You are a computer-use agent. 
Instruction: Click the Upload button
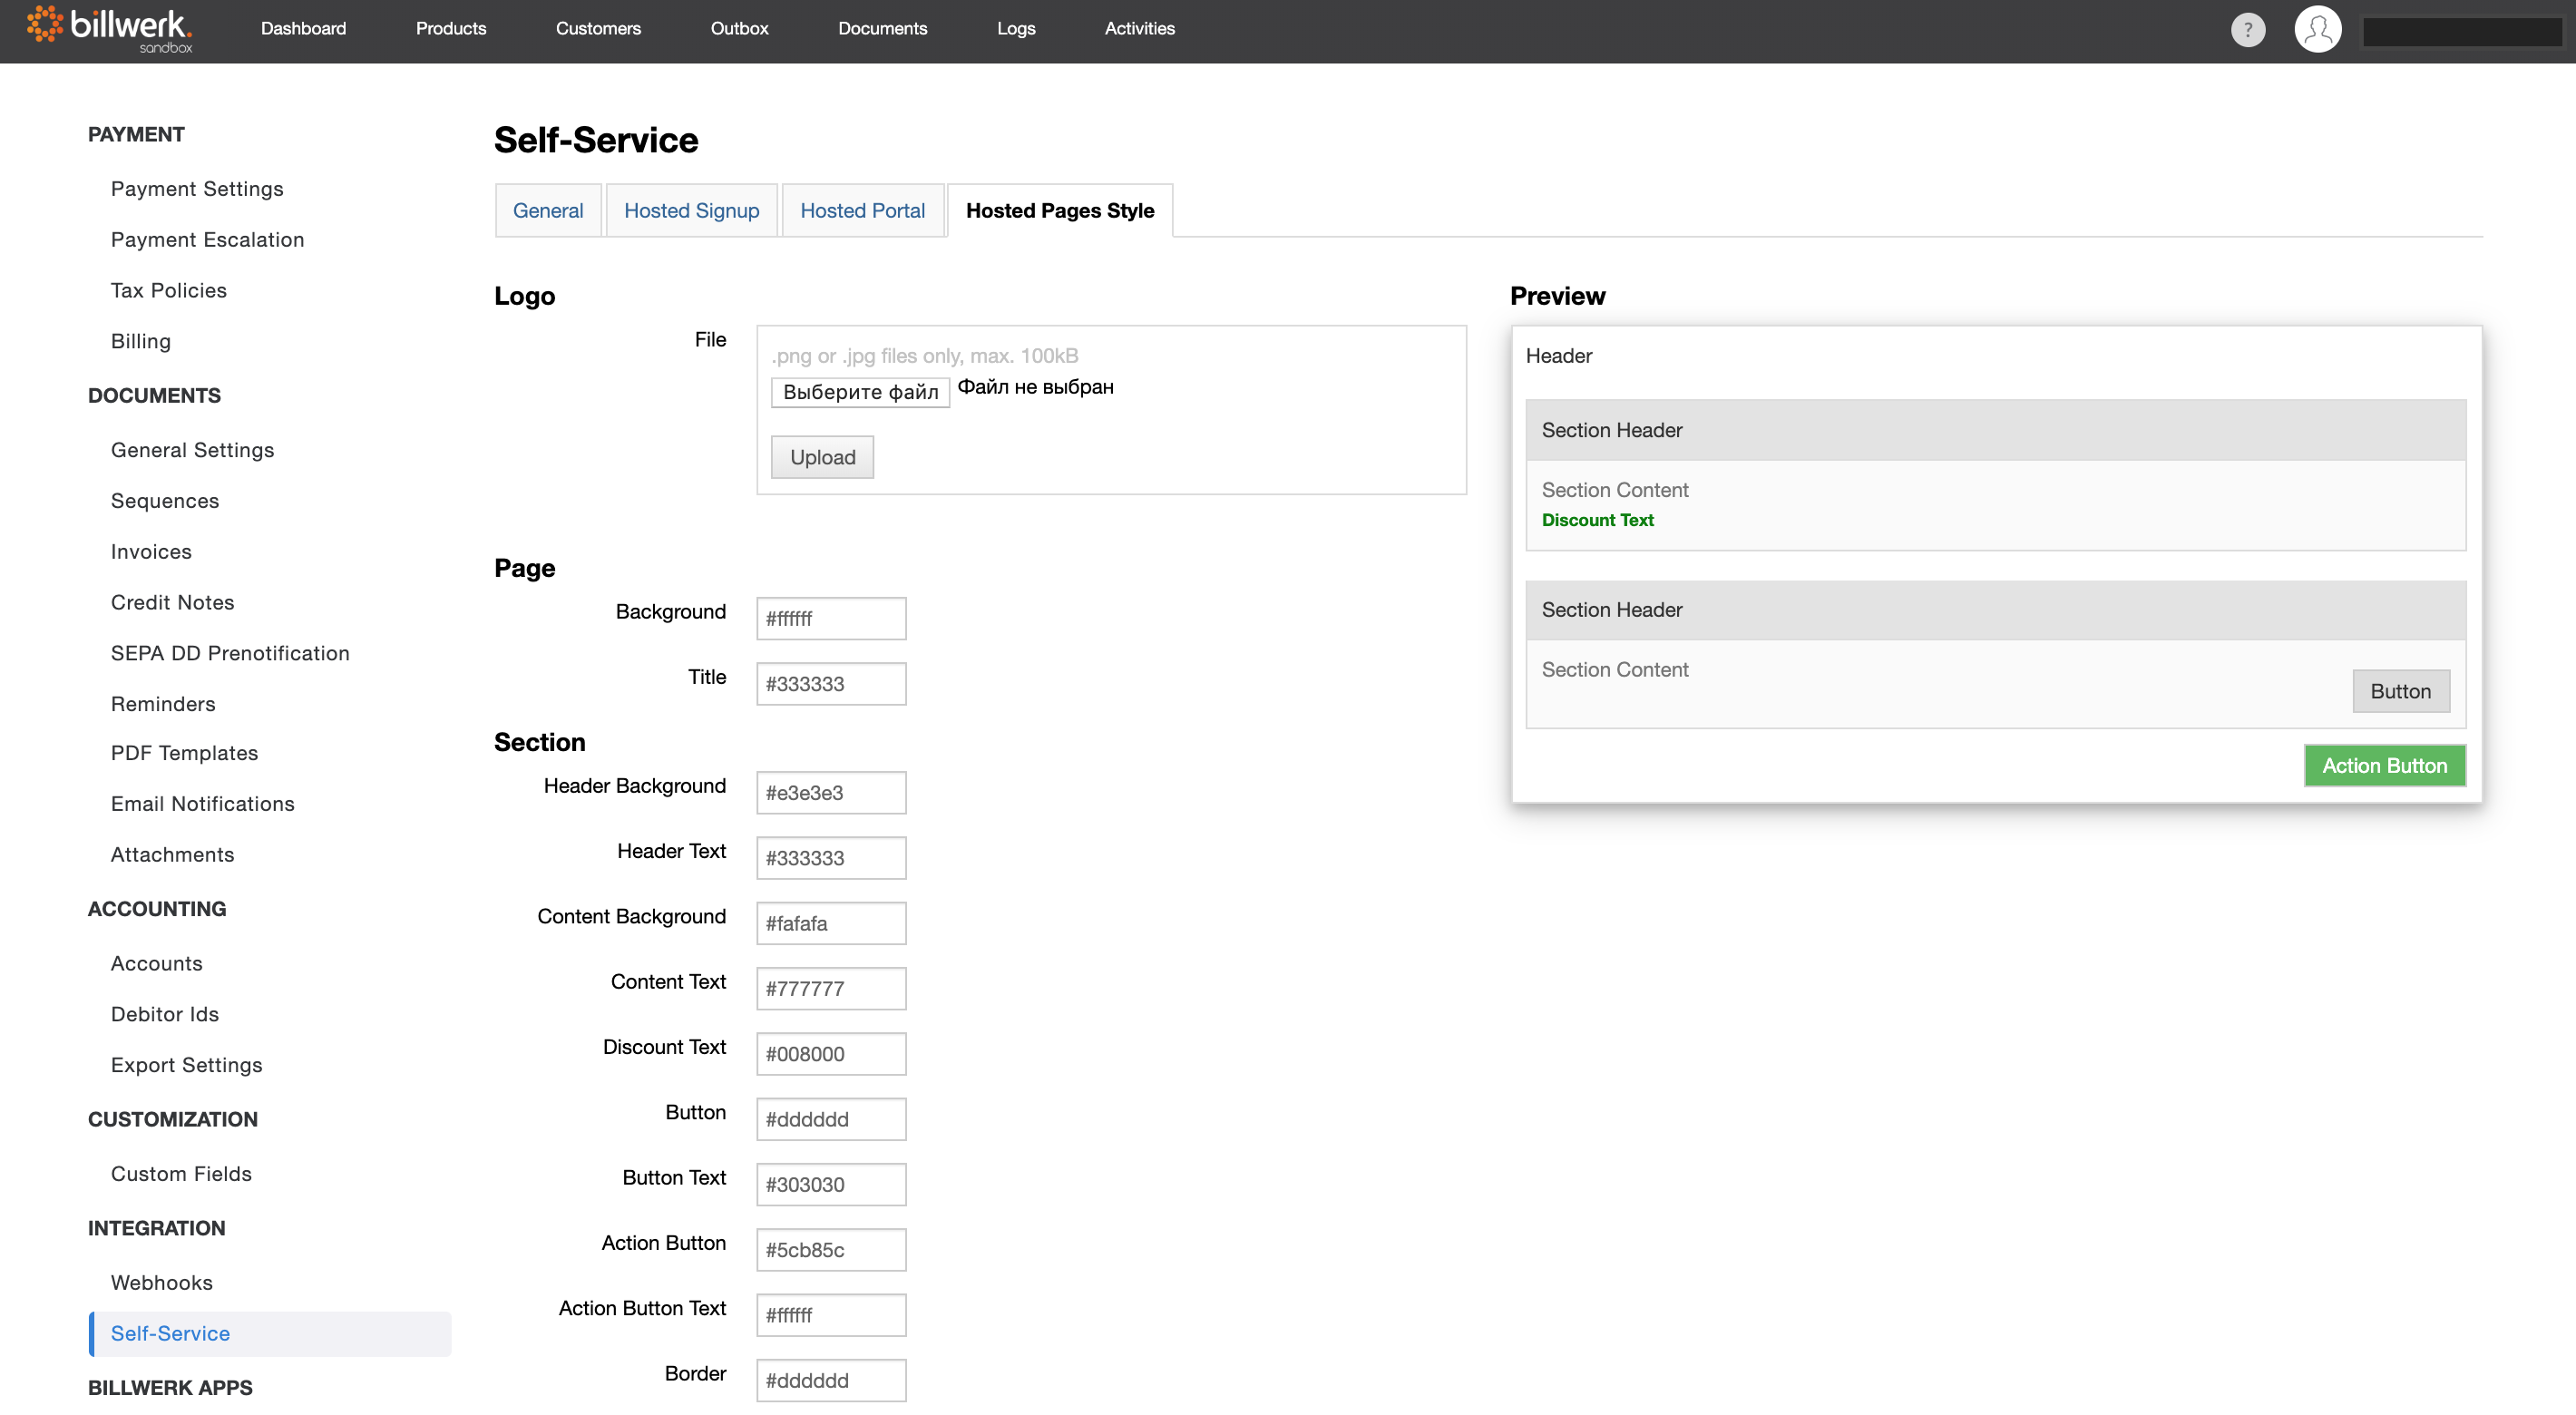[822, 457]
